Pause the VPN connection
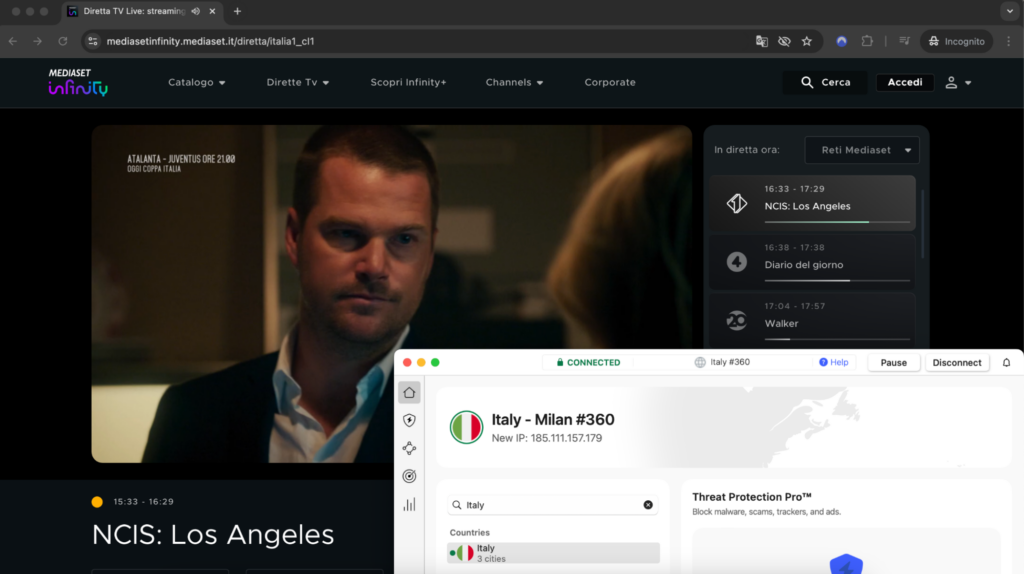 (893, 362)
